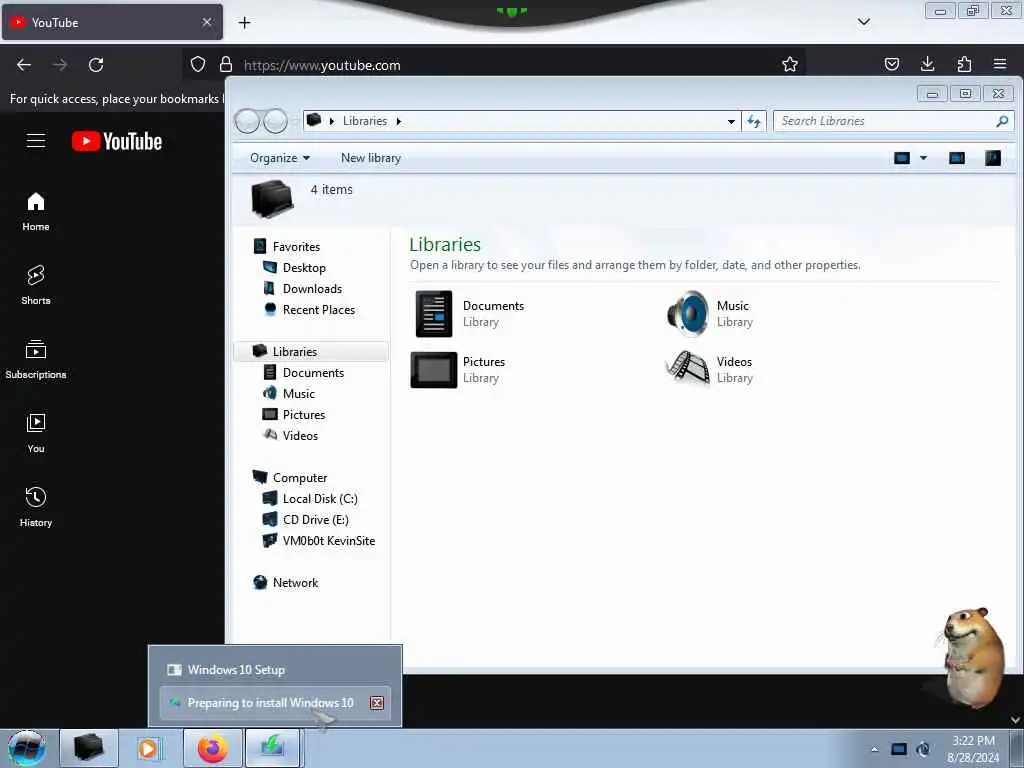The image size is (1024, 768).
Task: Open the Pictures library in main pane
Action: [458, 370]
